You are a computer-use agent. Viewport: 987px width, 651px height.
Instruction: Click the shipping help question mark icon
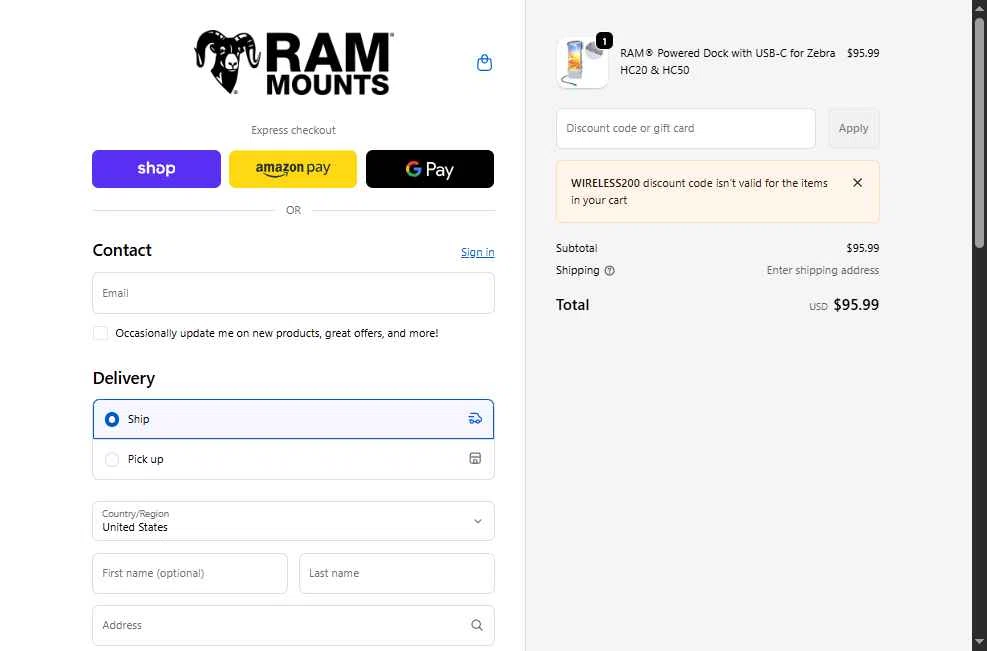point(609,271)
